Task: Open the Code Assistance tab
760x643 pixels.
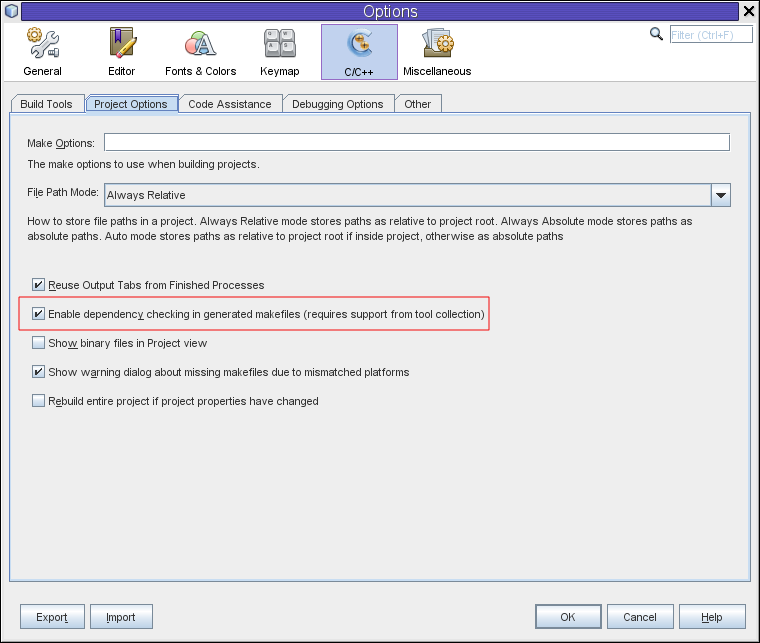Action: click(x=229, y=104)
